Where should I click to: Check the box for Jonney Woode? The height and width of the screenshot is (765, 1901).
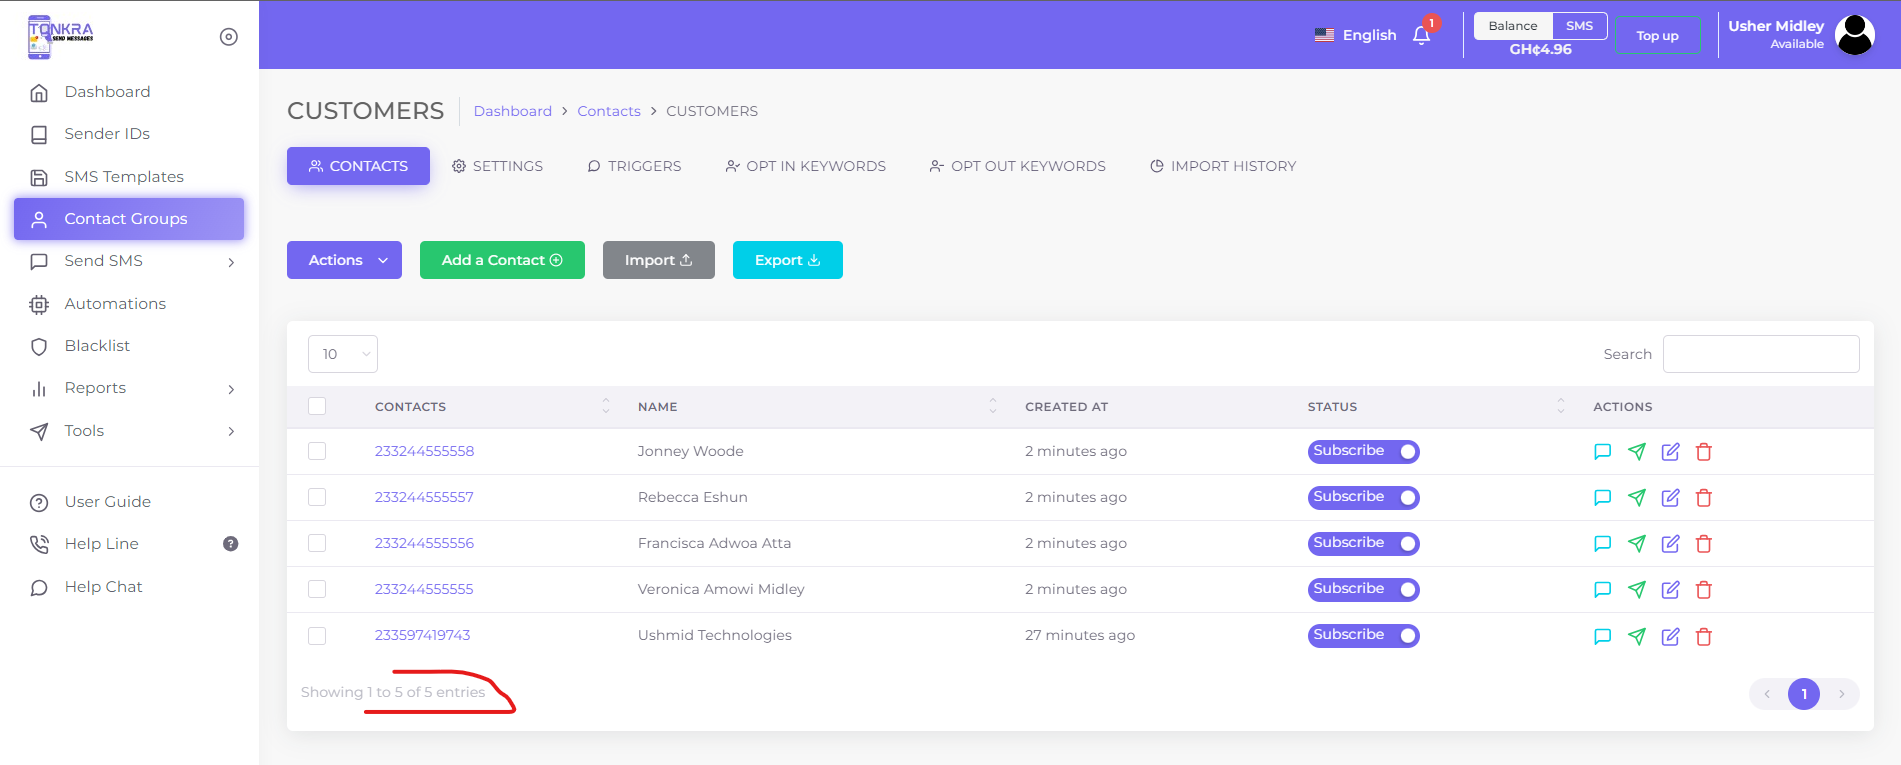click(317, 451)
